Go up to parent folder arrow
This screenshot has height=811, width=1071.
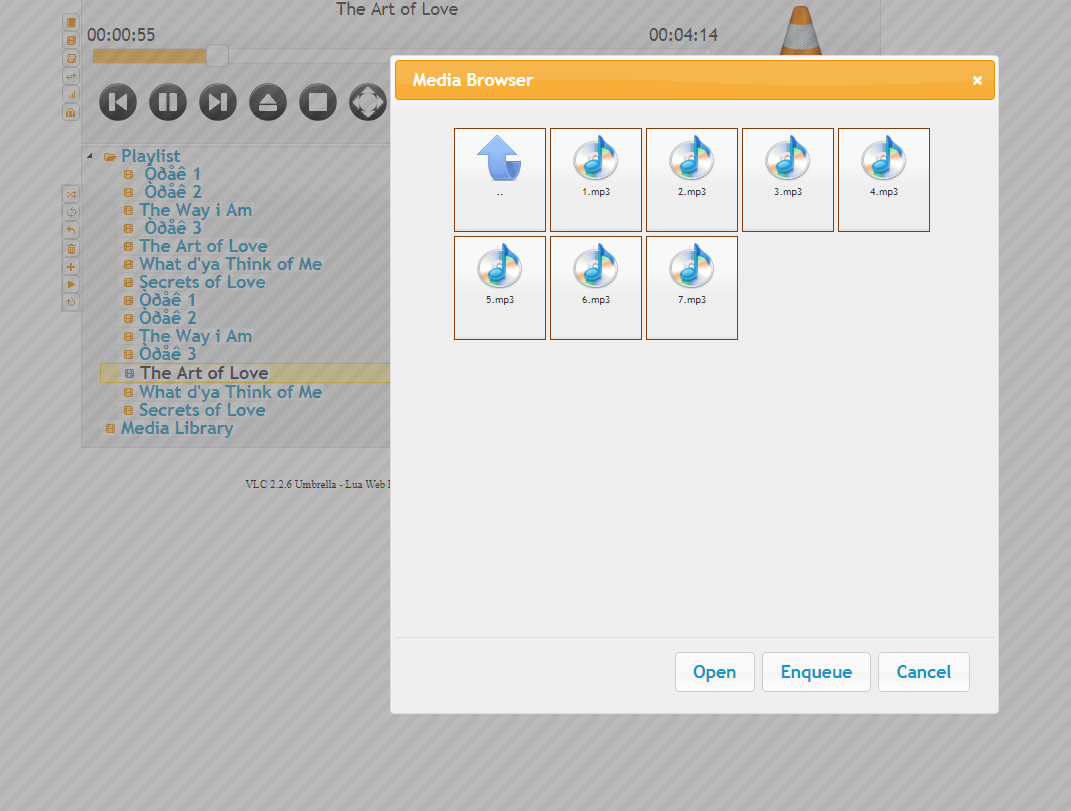pos(500,180)
